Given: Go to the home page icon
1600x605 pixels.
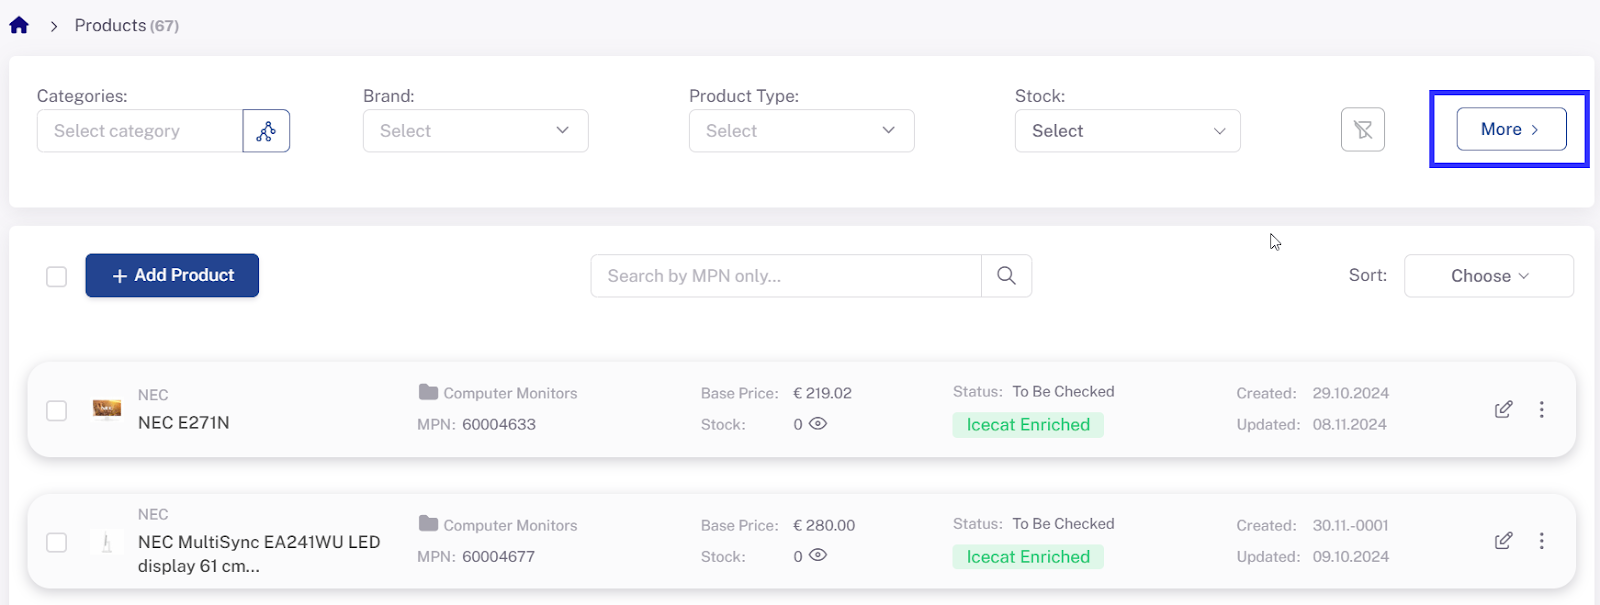Looking at the screenshot, I should 19,25.
